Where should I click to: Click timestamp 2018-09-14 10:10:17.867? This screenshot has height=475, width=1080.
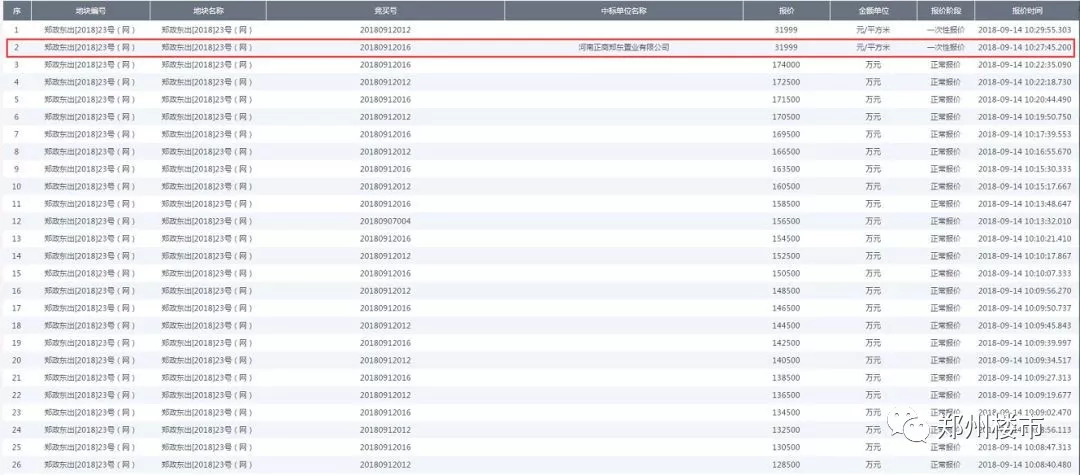pos(1024,256)
